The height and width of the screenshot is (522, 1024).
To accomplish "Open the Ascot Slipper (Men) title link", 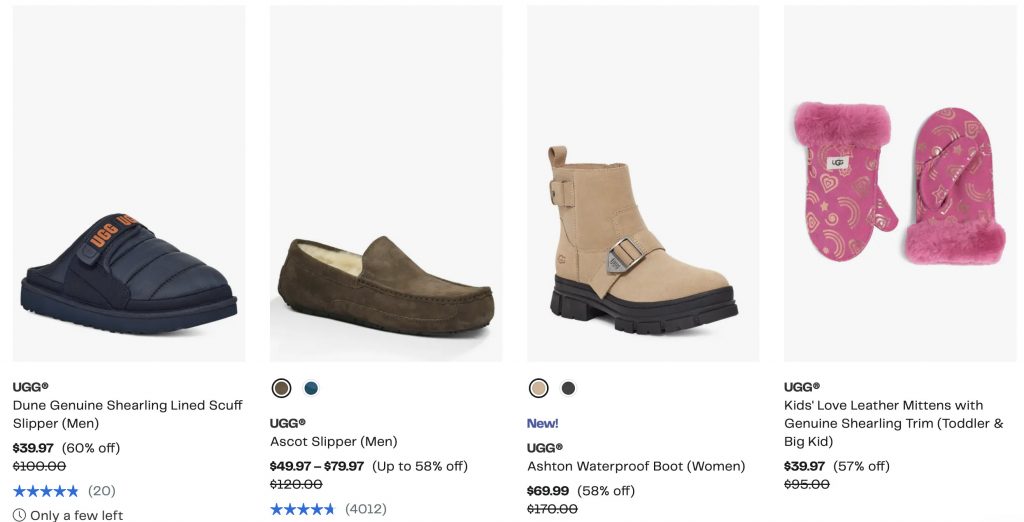I will (x=333, y=441).
